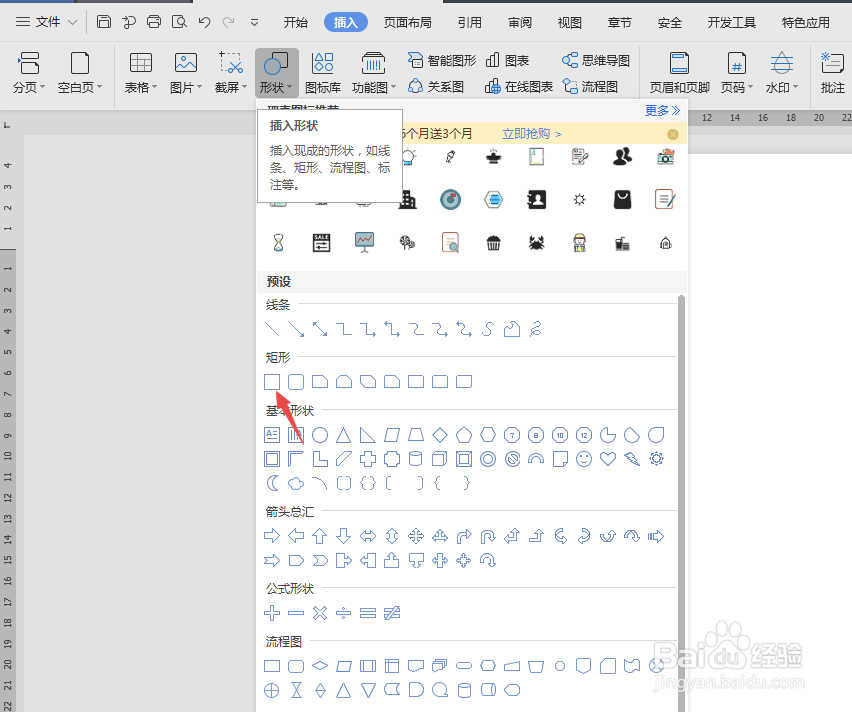Insert a chart via 图表 icon
The image size is (852, 712).
[x=508, y=59]
